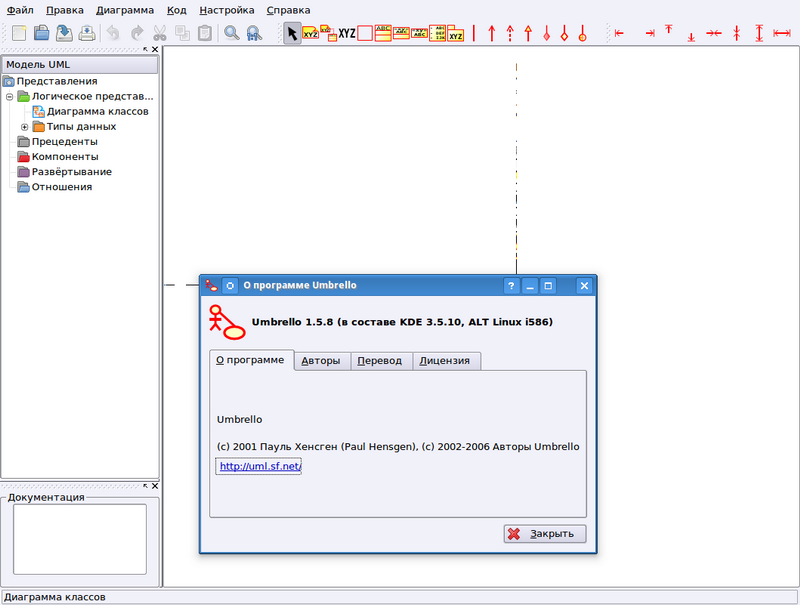
Task: Click the Align Top toolbar icon
Action: (668, 30)
